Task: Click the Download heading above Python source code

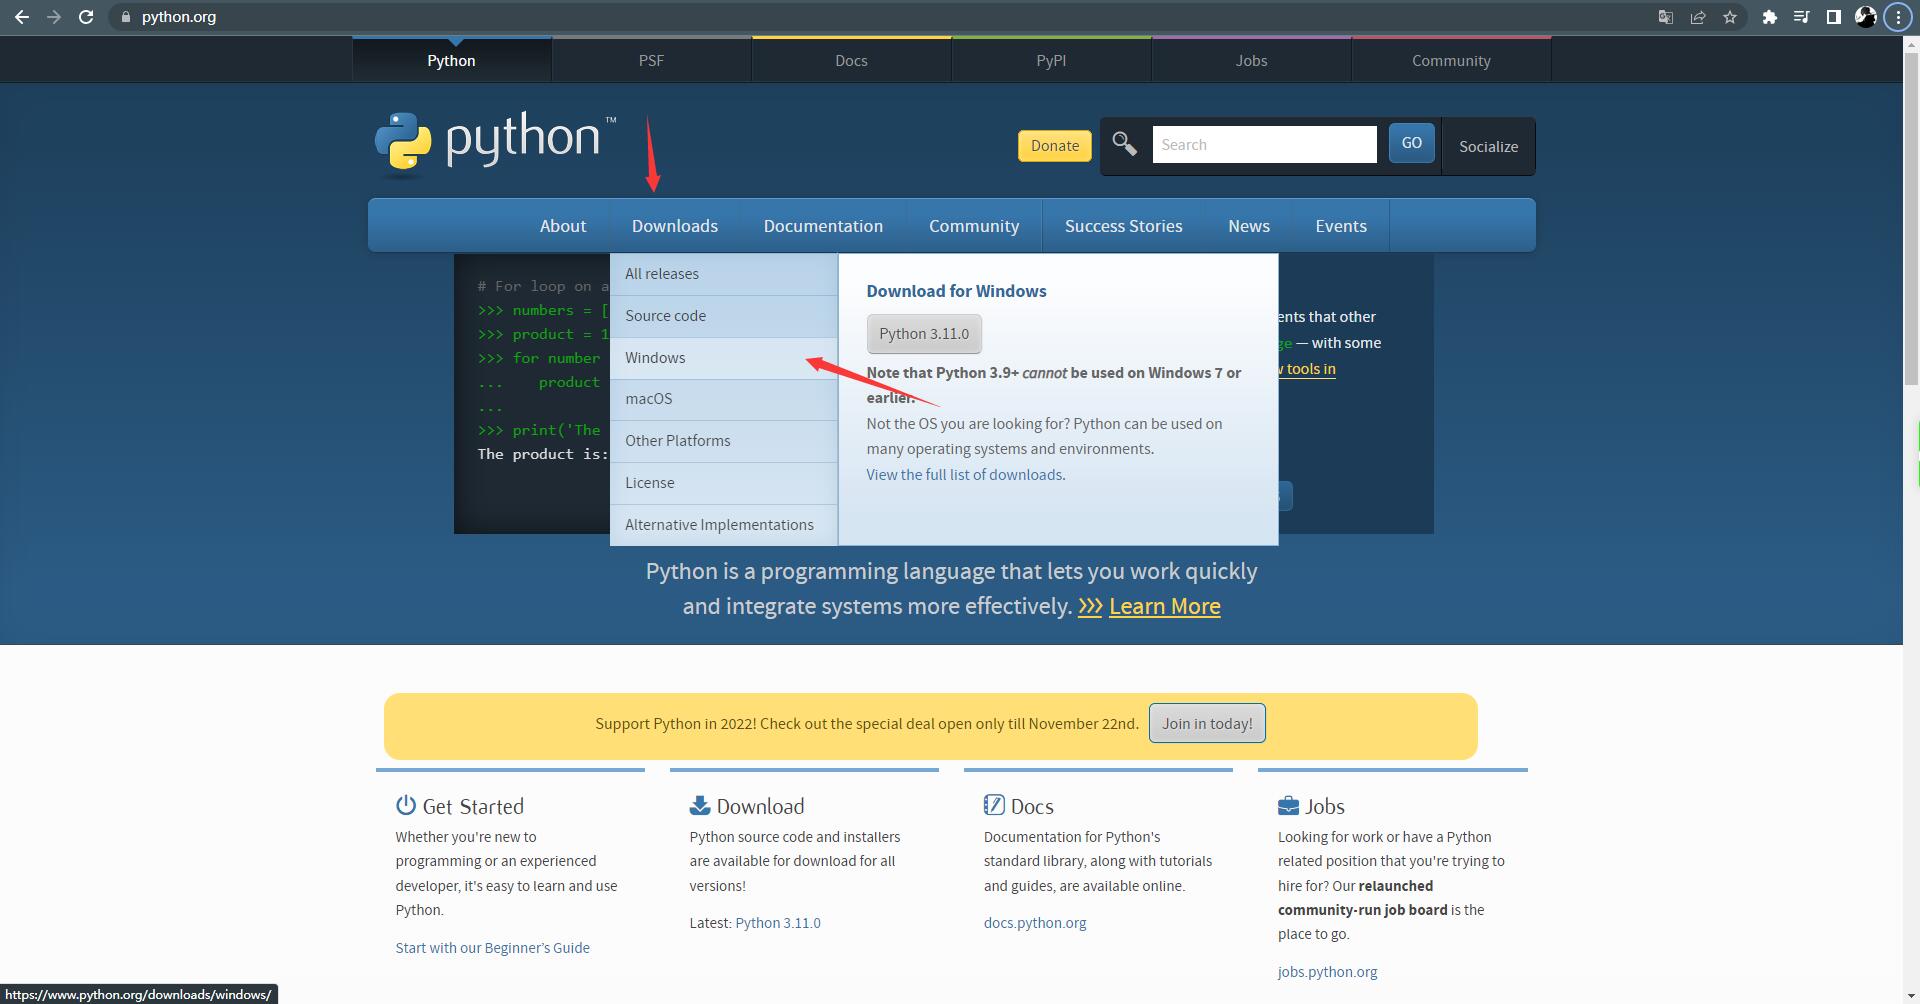Action: tap(760, 806)
